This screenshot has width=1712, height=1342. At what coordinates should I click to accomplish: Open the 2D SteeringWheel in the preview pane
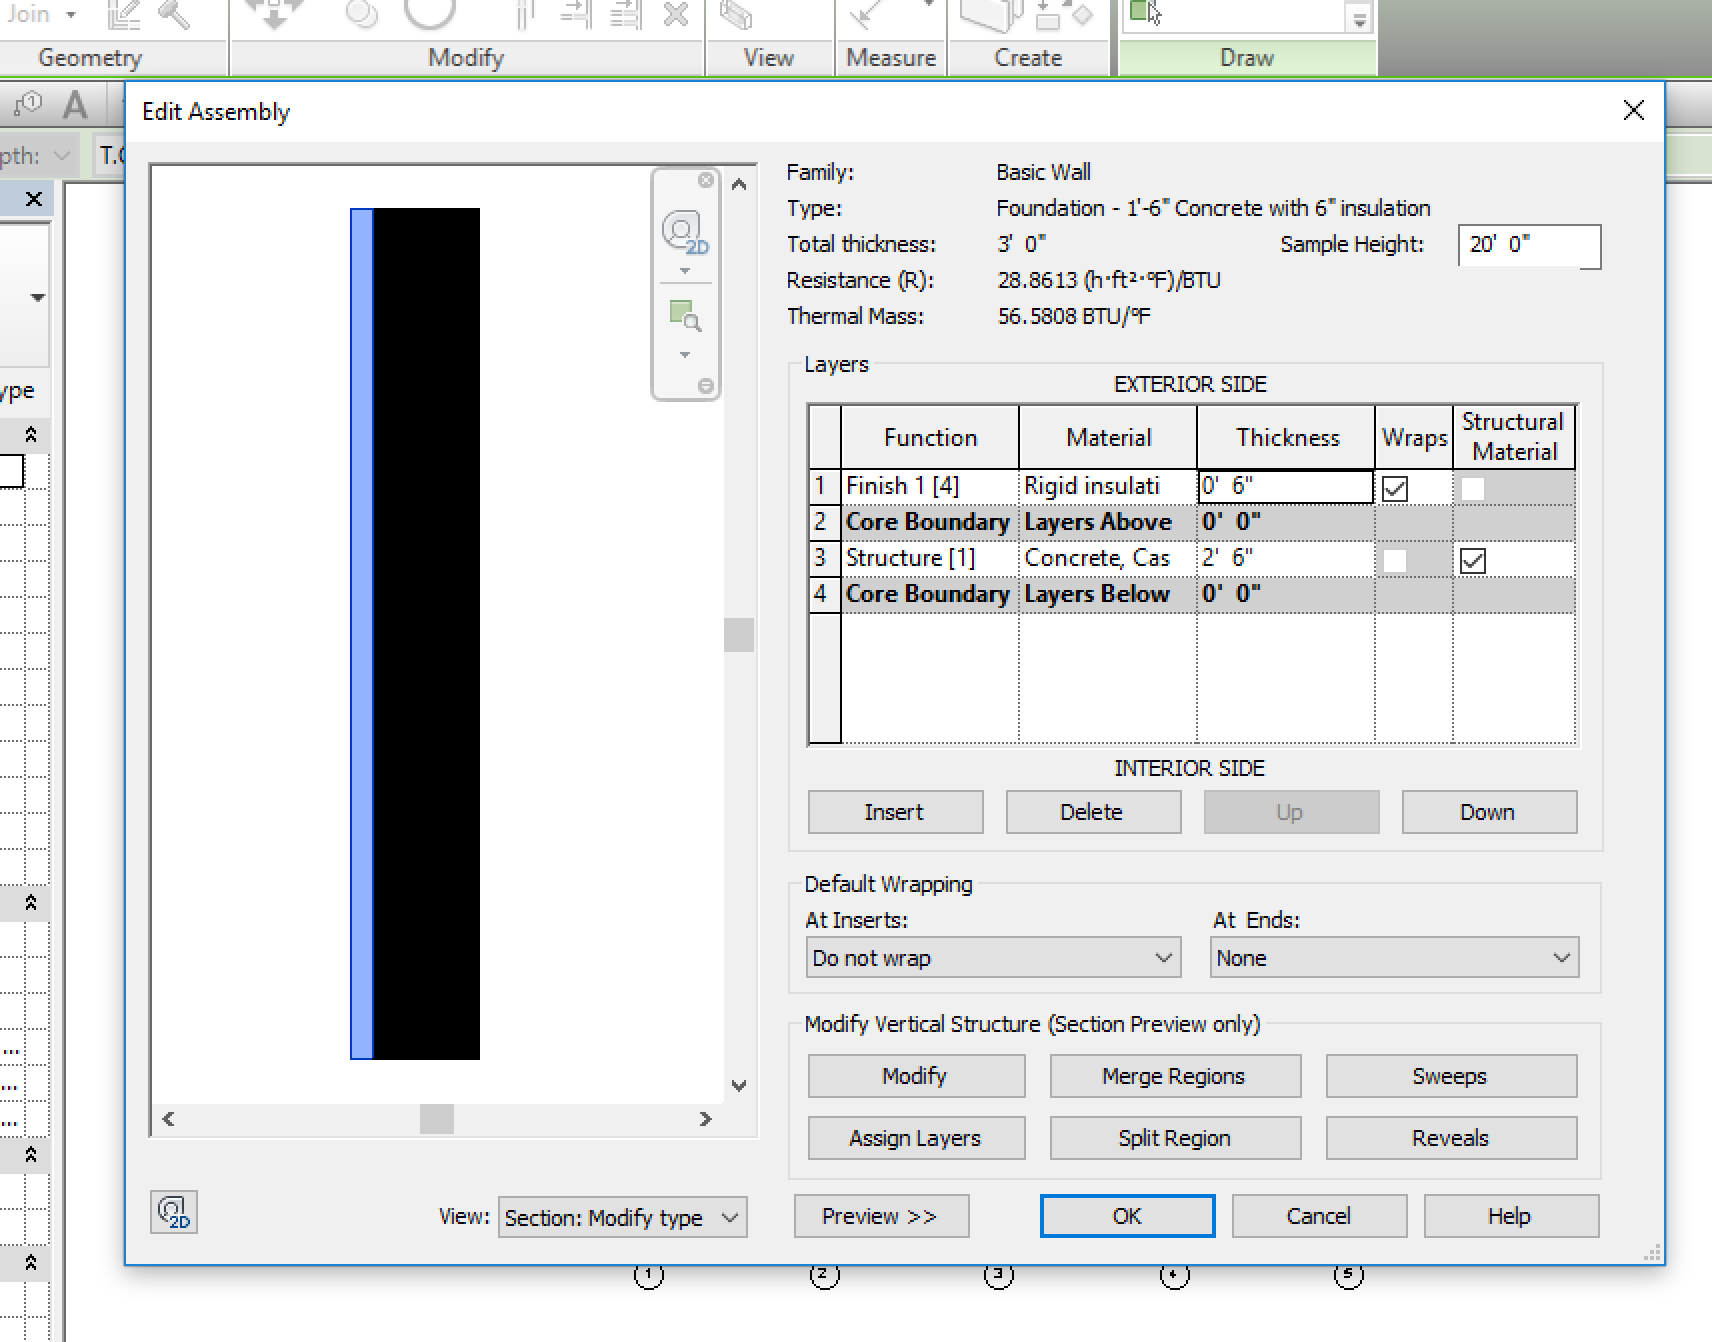pos(685,230)
